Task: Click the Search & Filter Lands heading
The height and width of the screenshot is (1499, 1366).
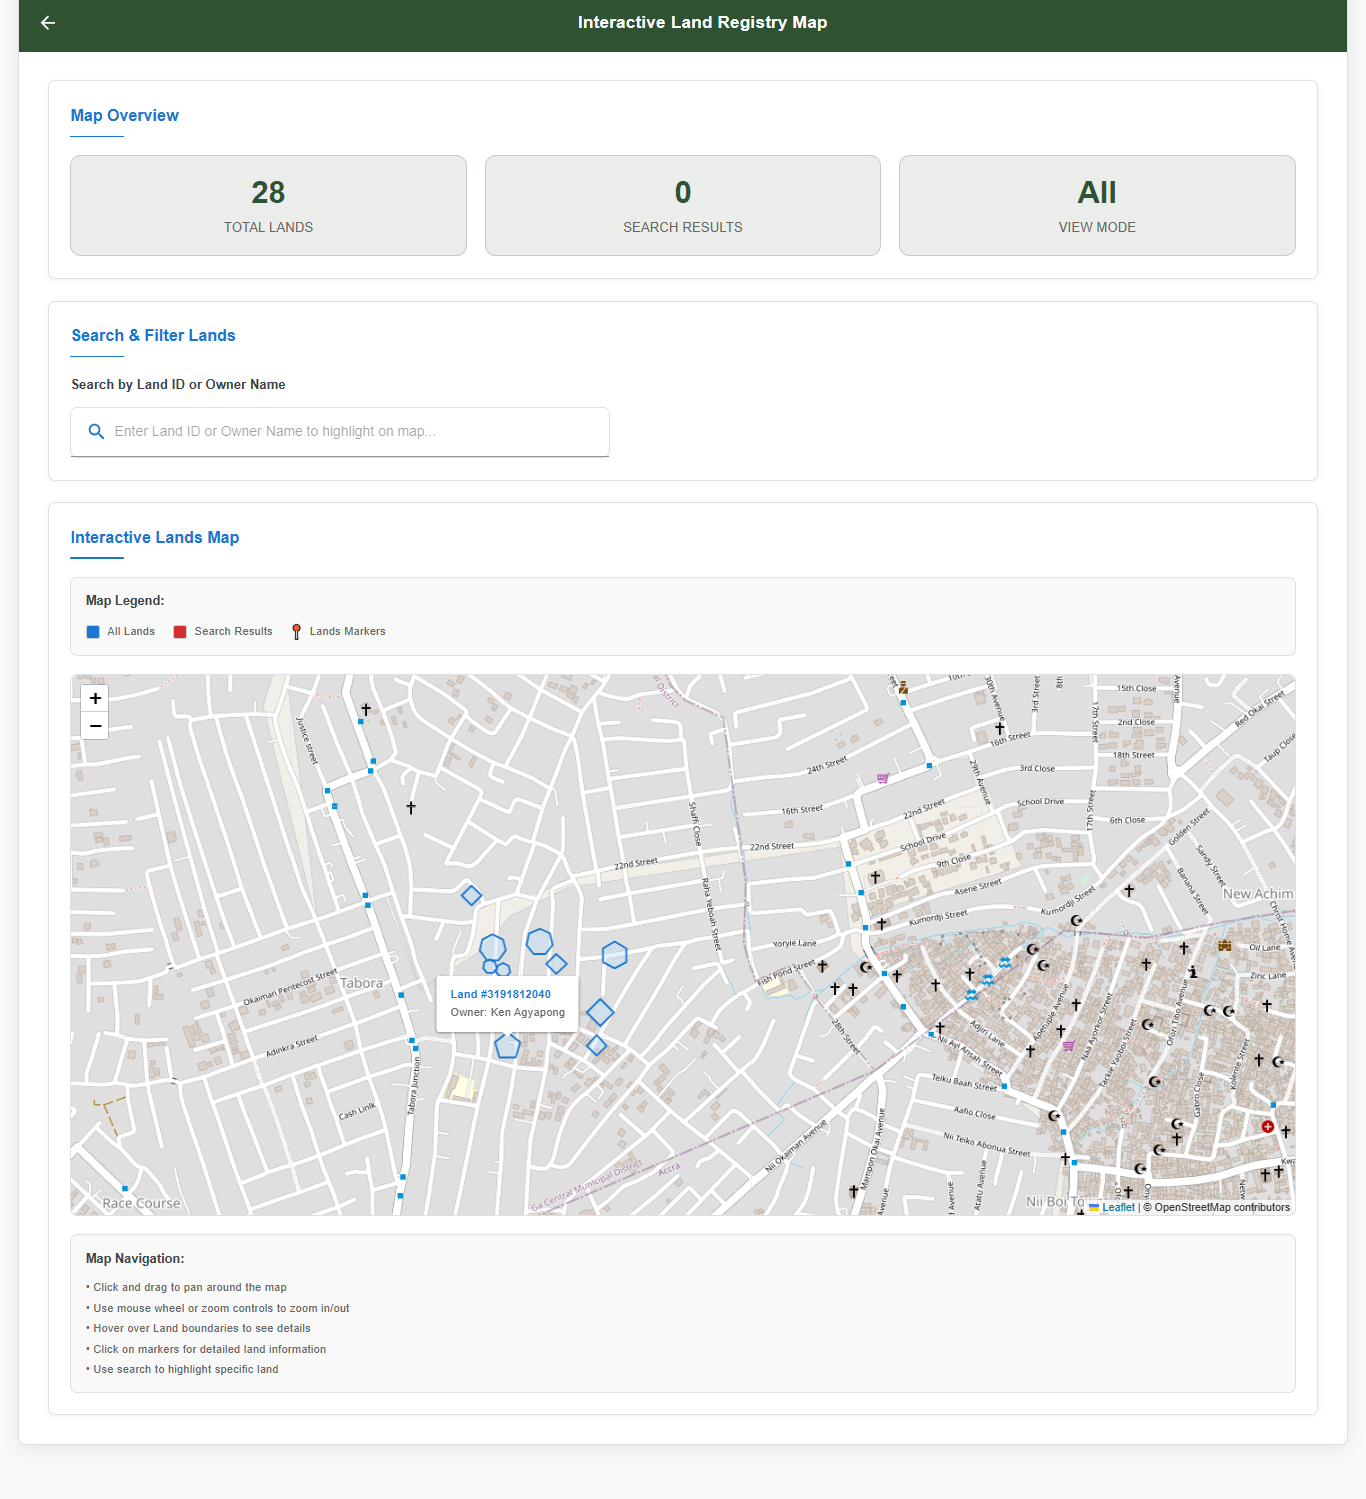Action: [153, 336]
